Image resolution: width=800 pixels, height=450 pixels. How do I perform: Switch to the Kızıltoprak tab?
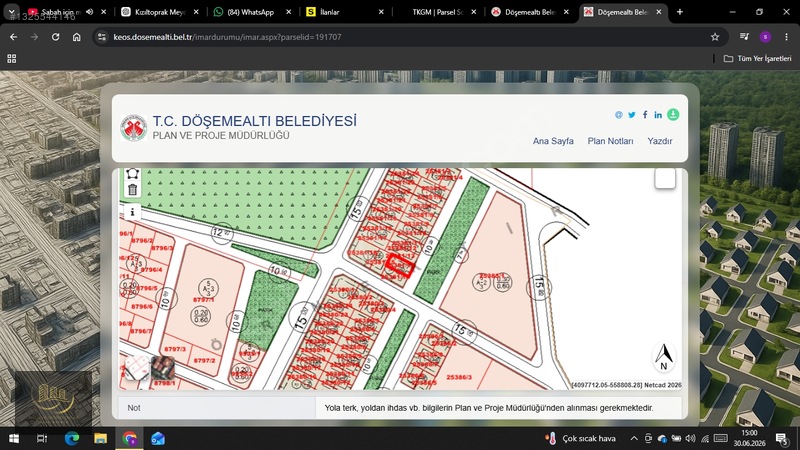[160, 12]
